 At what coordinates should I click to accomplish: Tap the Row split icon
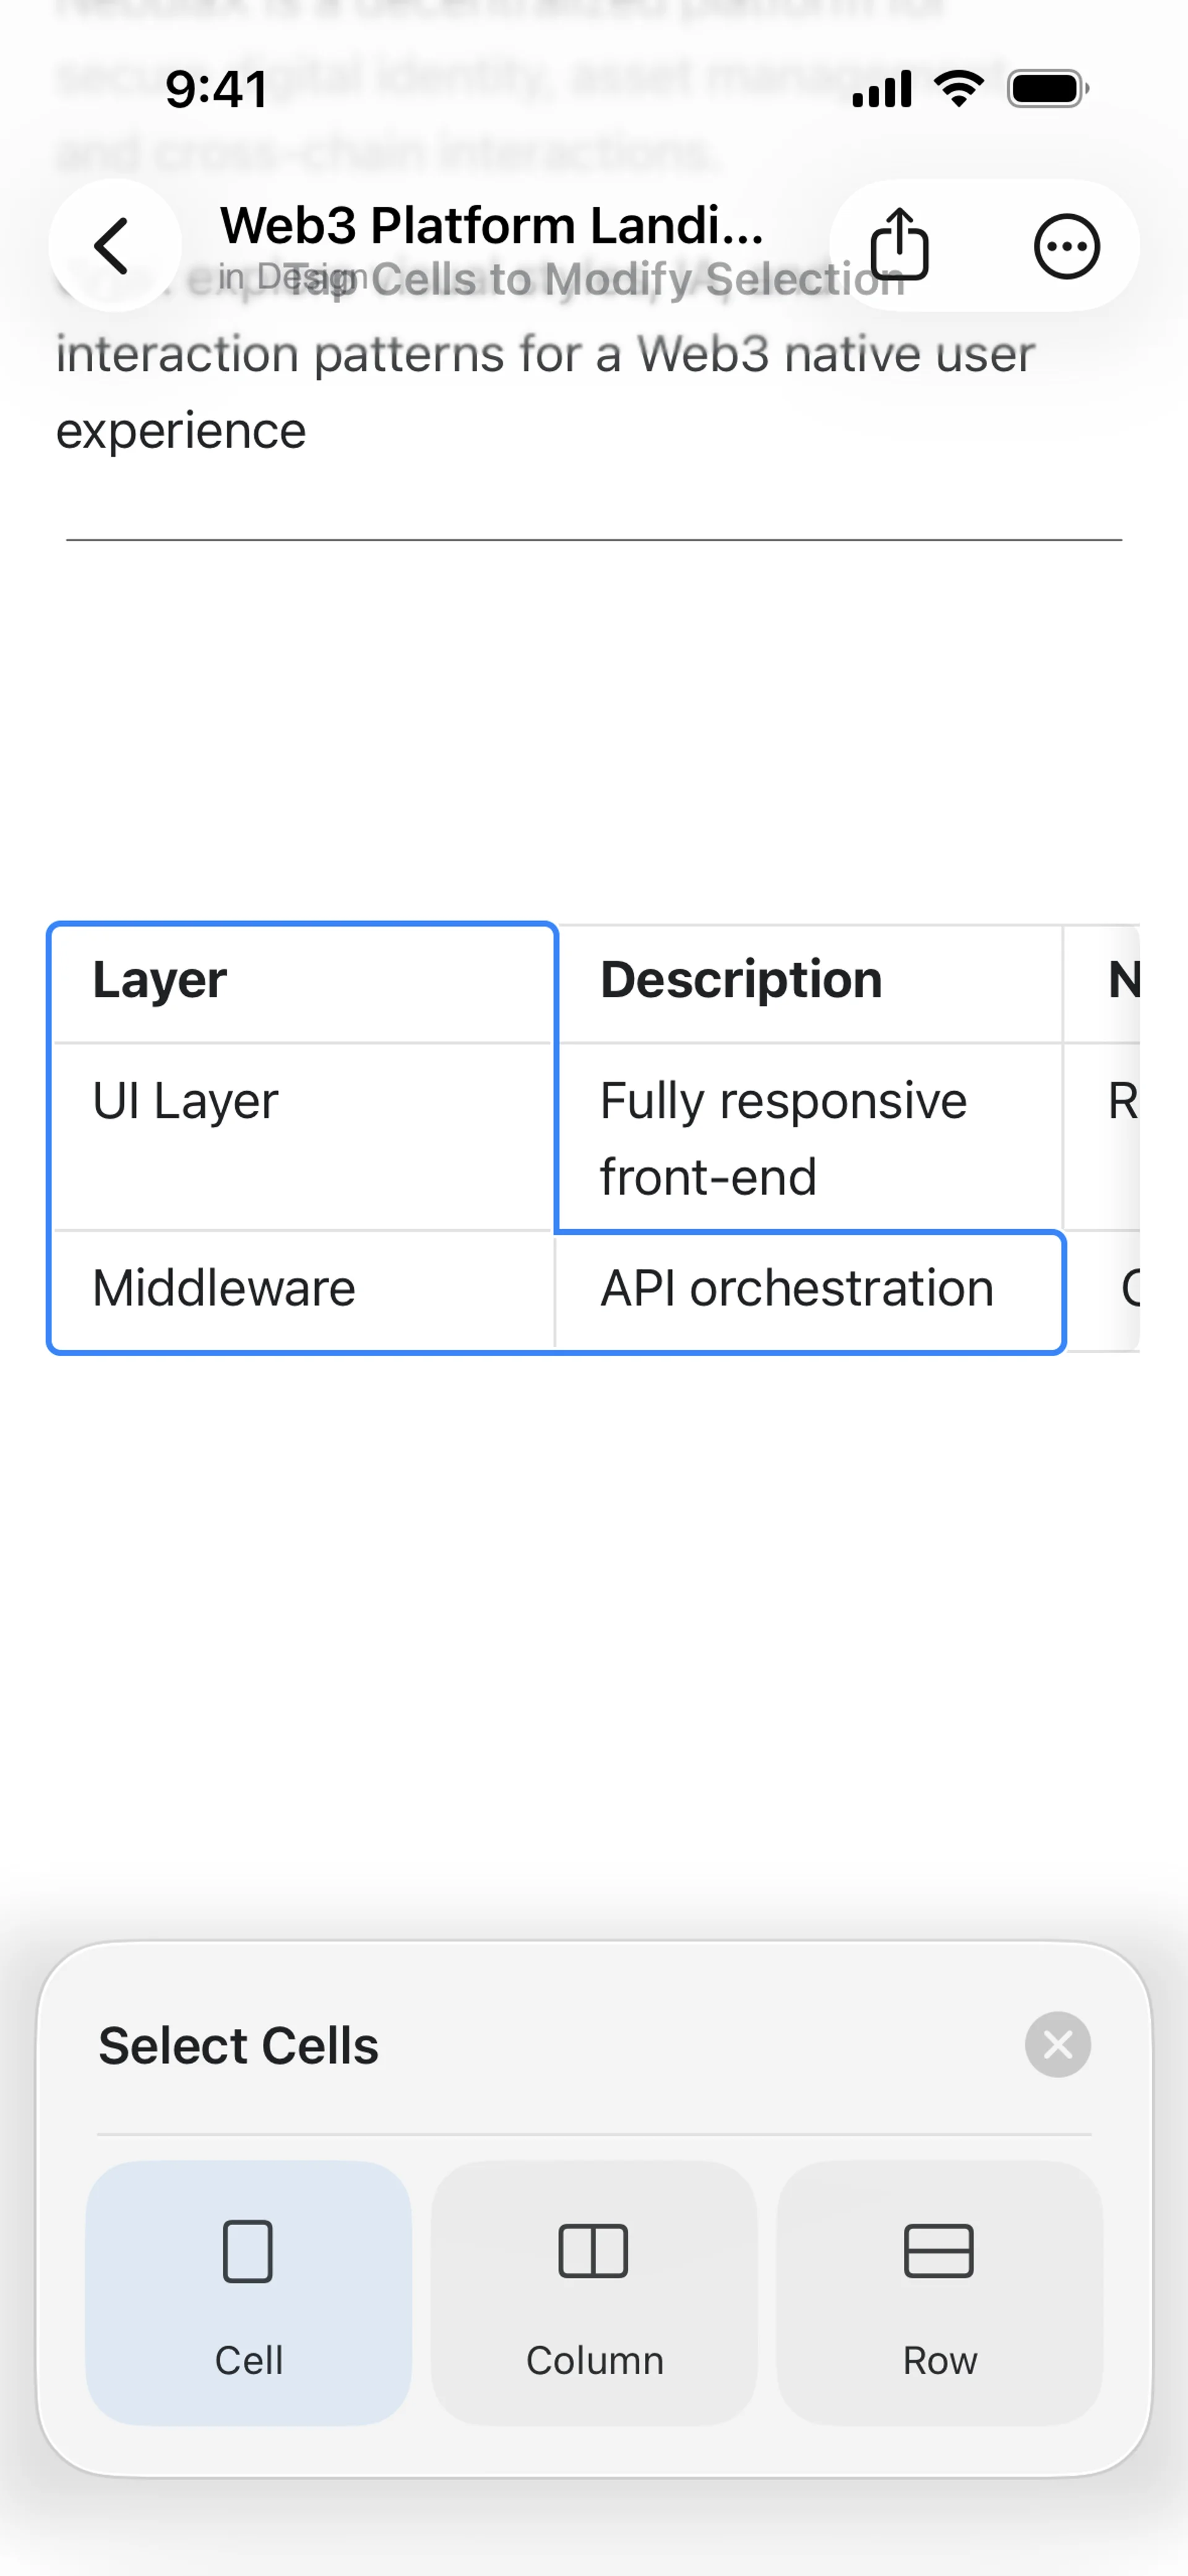pyautogui.click(x=938, y=2251)
